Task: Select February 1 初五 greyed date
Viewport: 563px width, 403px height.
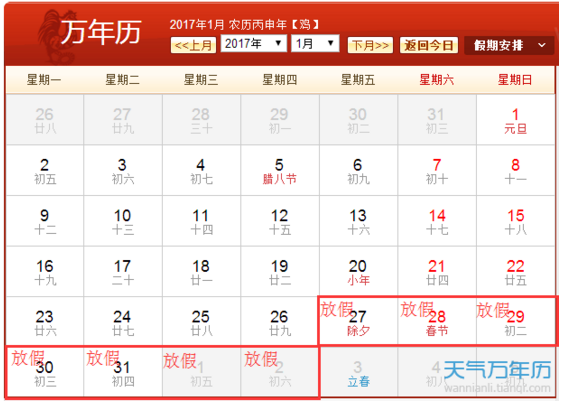Action: pyautogui.click(x=201, y=372)
